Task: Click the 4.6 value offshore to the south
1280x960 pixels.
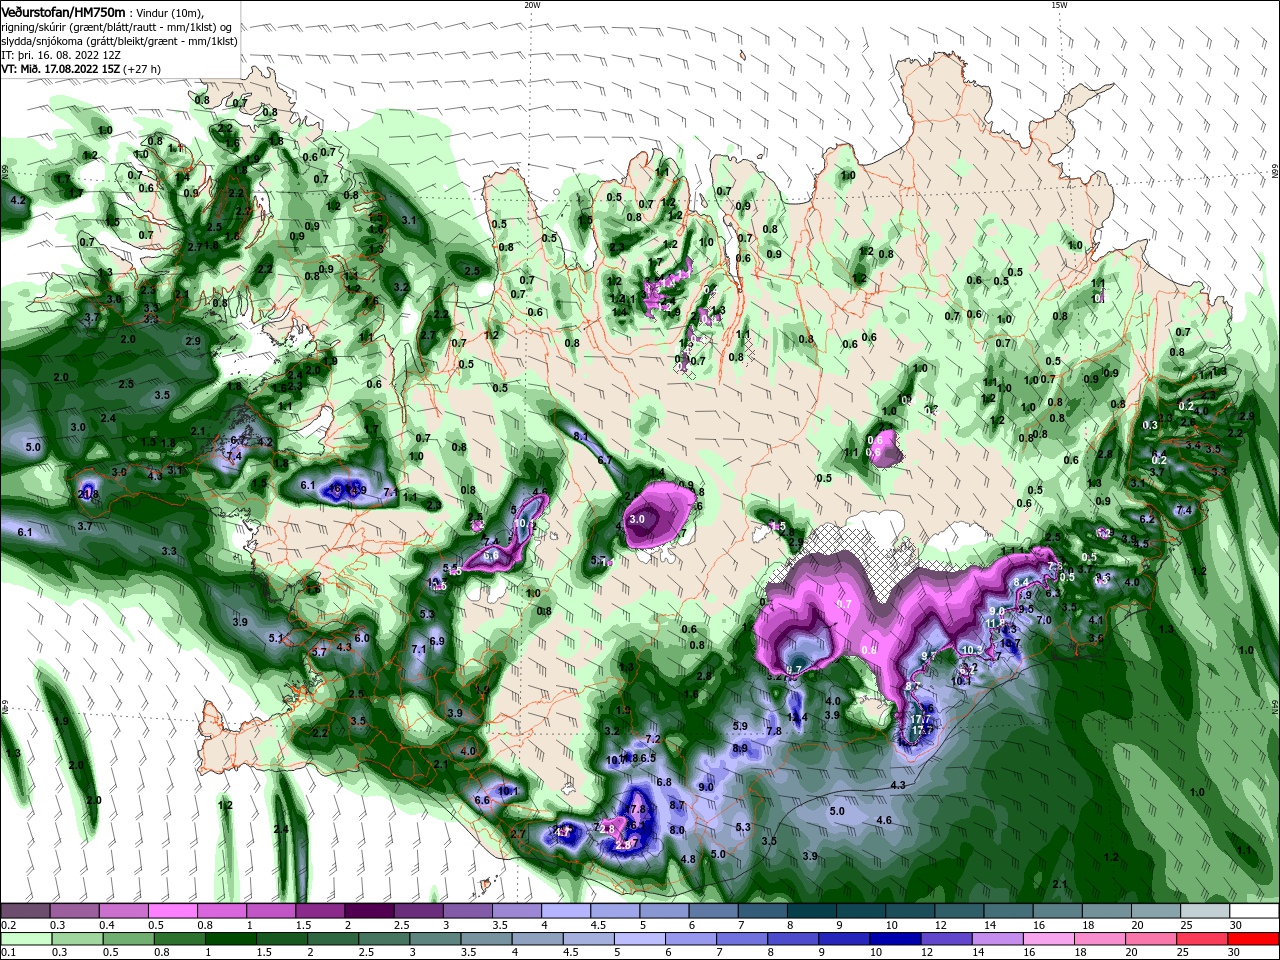Action: [x=884, y=820]
